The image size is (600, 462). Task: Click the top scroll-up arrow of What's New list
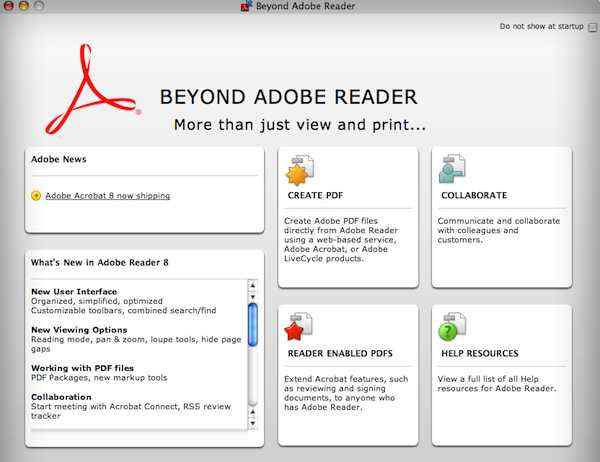click(253, 285)
